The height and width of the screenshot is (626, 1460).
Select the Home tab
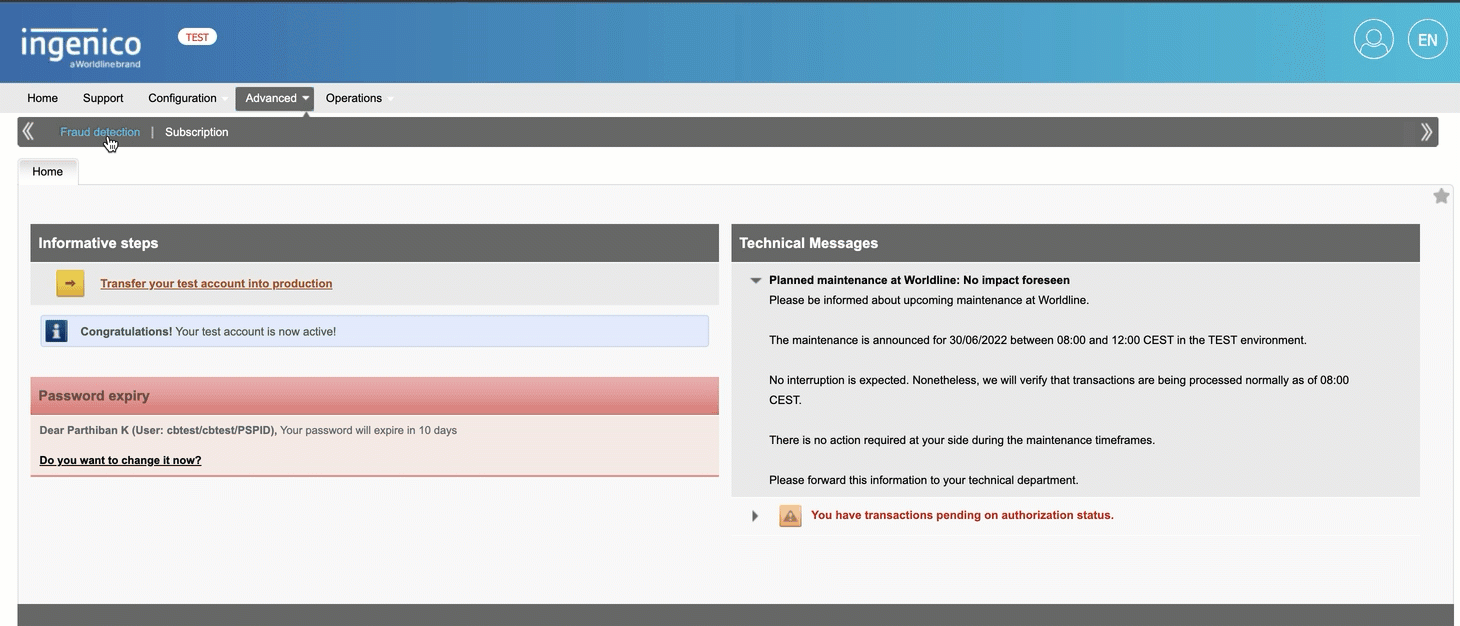(47, 172)
